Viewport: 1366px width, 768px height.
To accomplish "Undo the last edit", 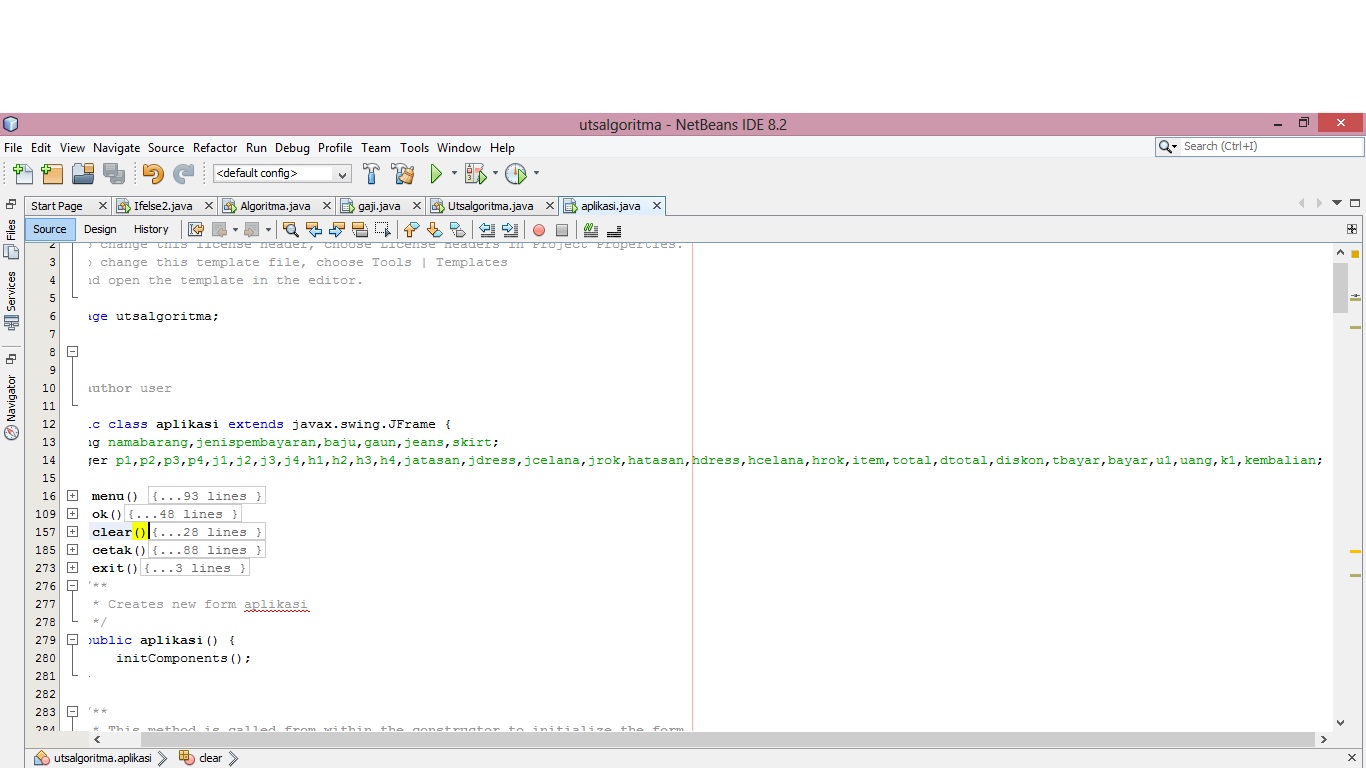I will click(x=153, y=173).
